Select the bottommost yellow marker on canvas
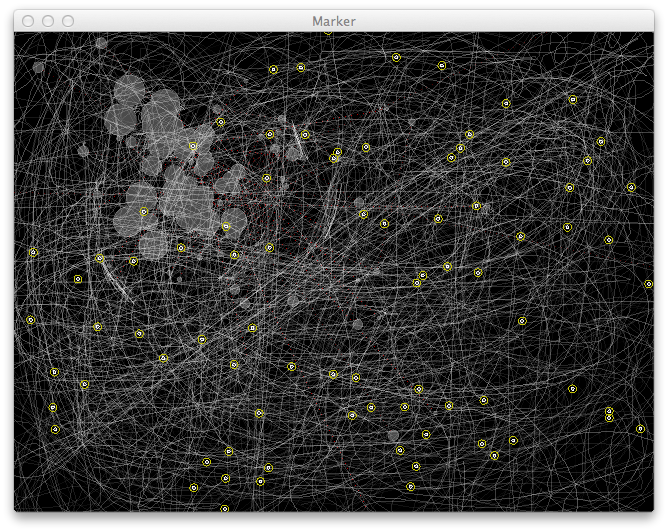The image size is (668, 532). (224, 508)
